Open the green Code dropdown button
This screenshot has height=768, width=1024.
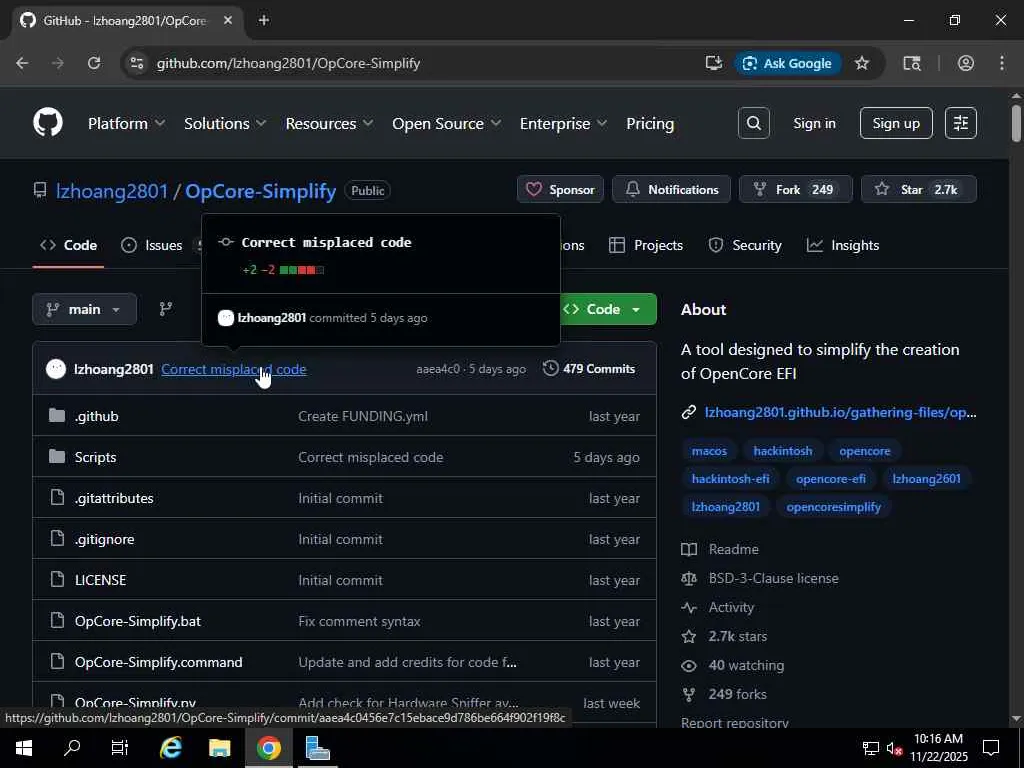[x=607, y=309]
